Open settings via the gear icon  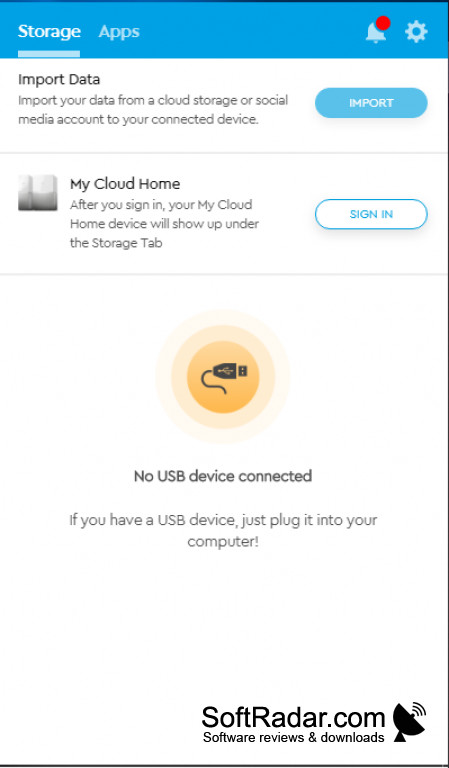[416, 32]
